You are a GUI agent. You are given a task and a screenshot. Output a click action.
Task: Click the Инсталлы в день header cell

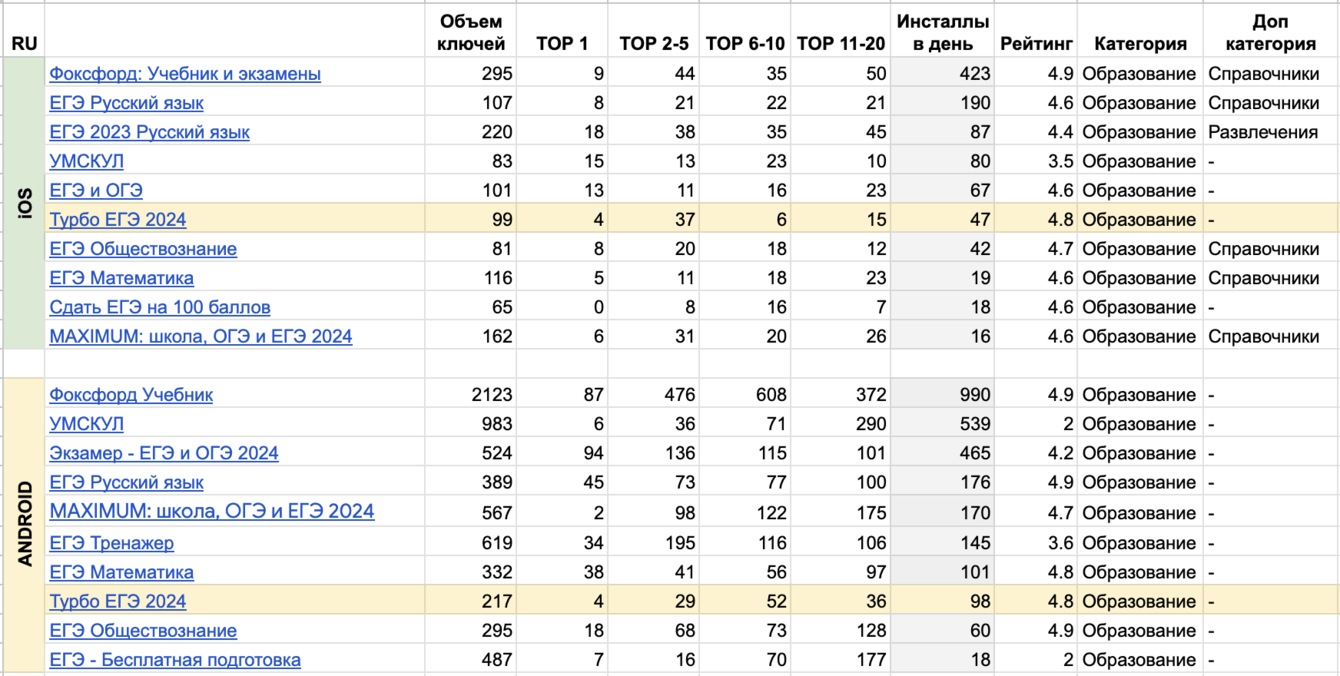point(943,32)
